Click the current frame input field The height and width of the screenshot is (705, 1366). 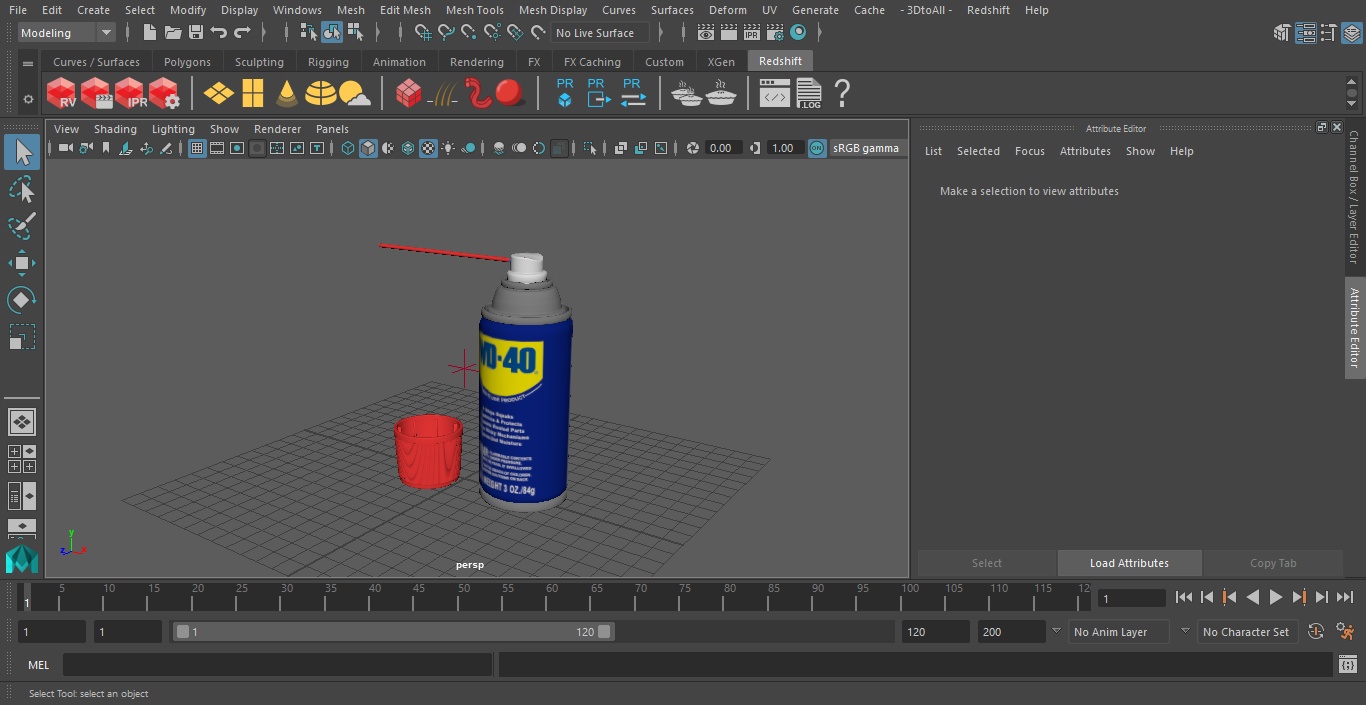(x=1131, y=598)
